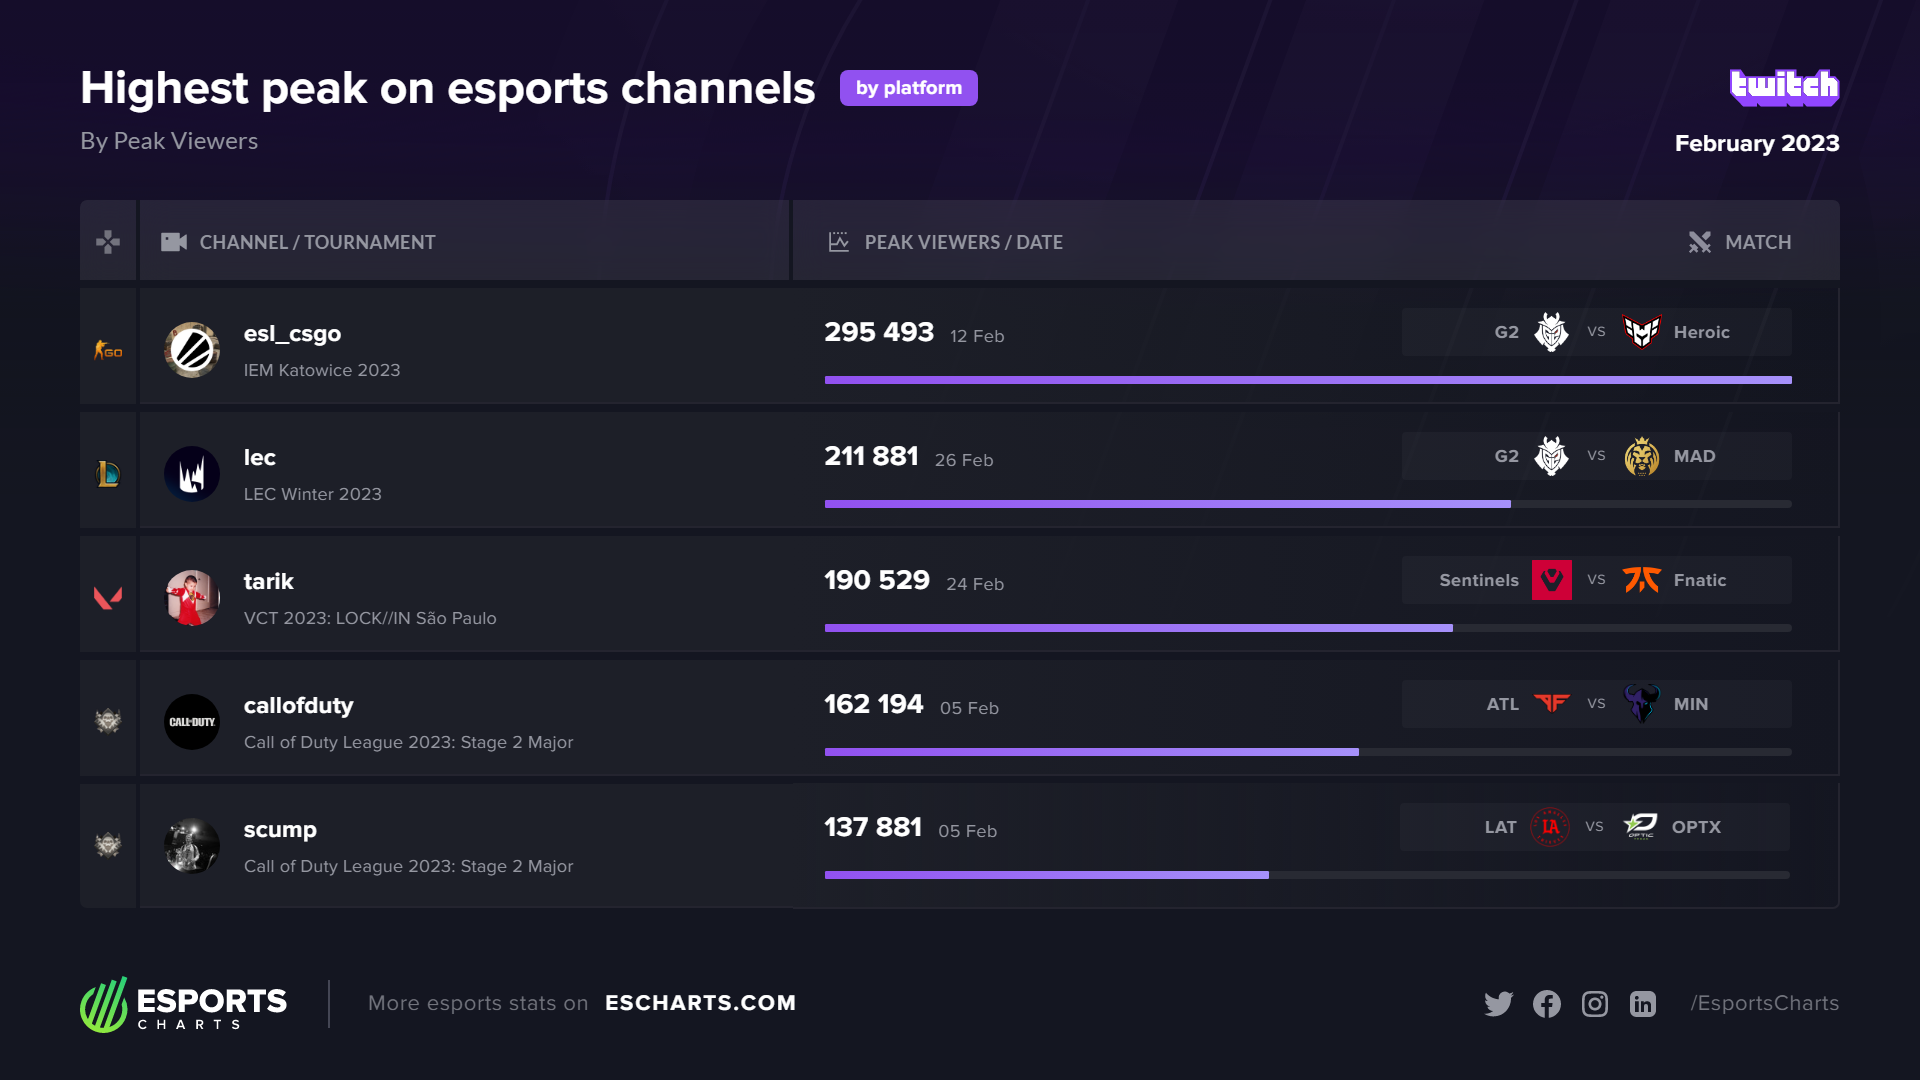Open the Twitter icon in the footer
This screenshot has height=1080, width=1920.
pyautogui.click(x=1499, y=1003)
